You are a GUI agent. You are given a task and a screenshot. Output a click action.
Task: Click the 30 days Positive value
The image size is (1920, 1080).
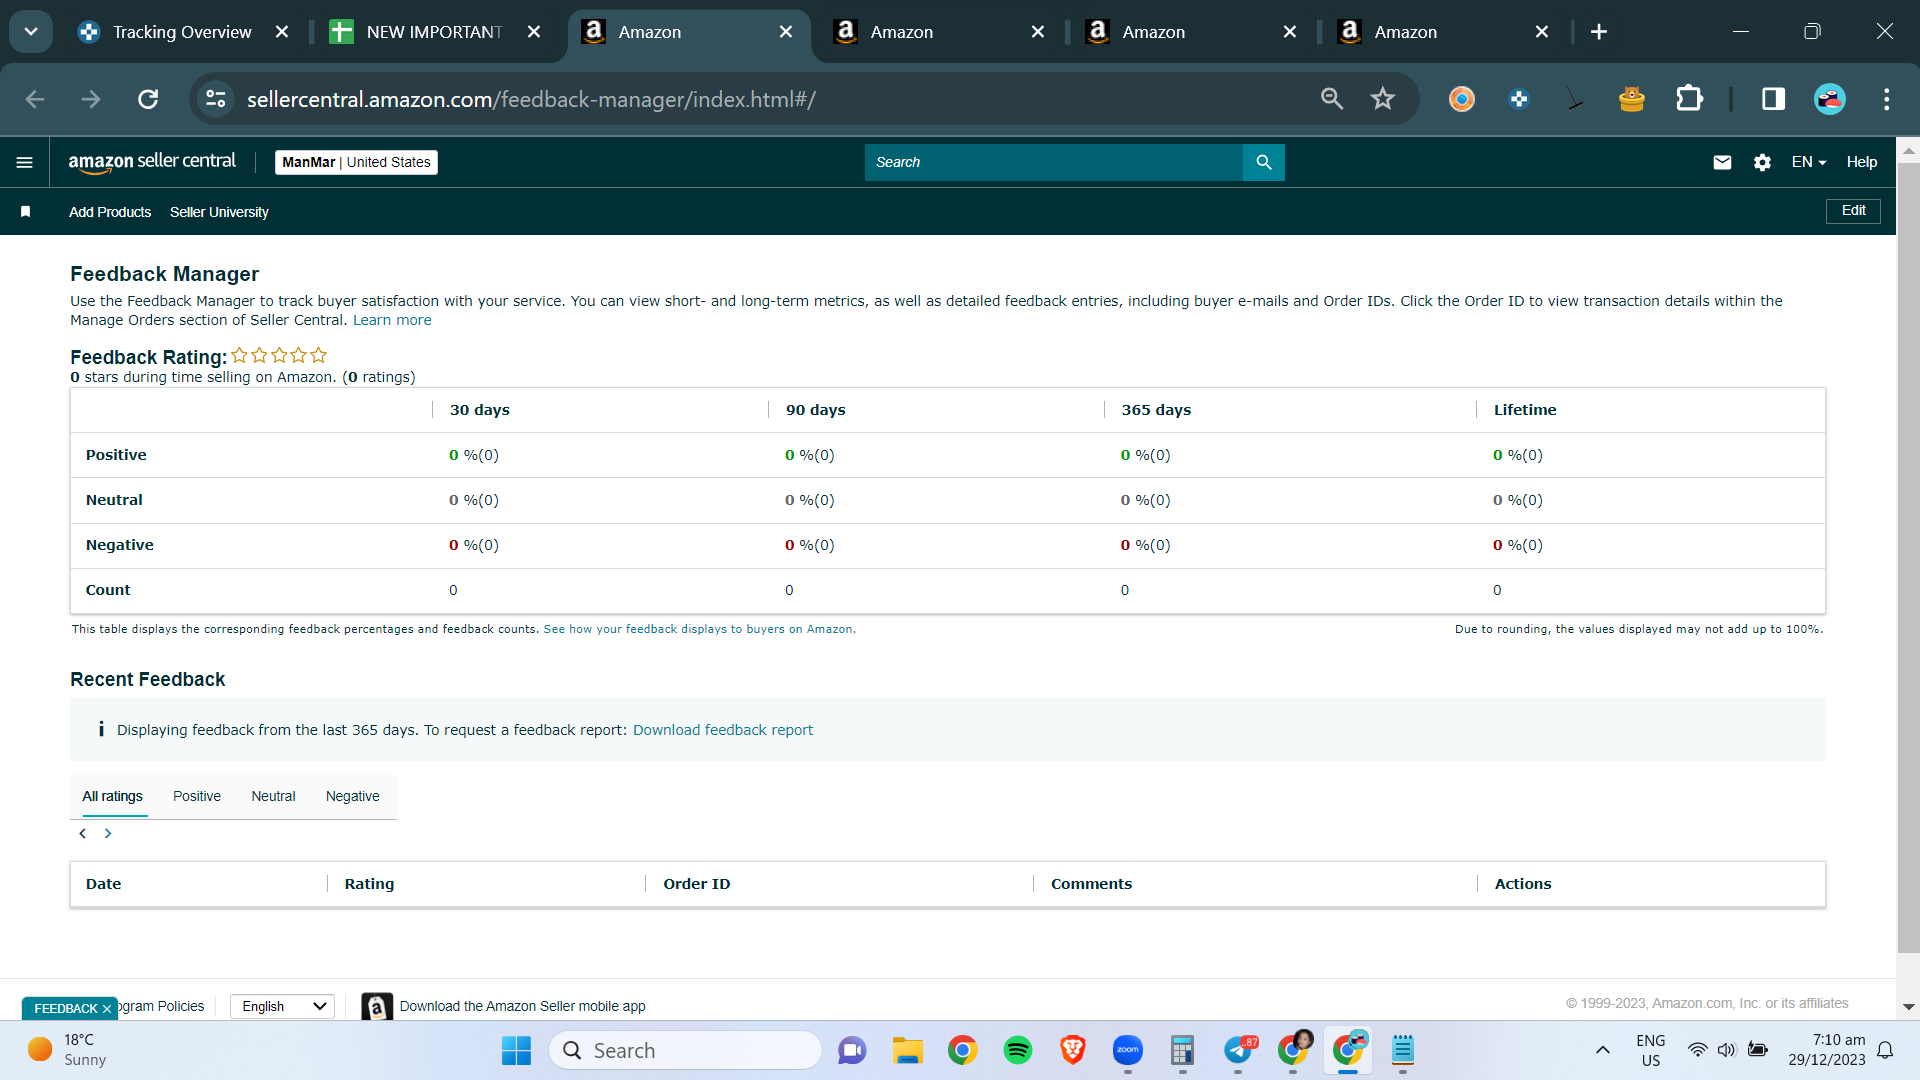pyautogui.click(x=474, y=455)
